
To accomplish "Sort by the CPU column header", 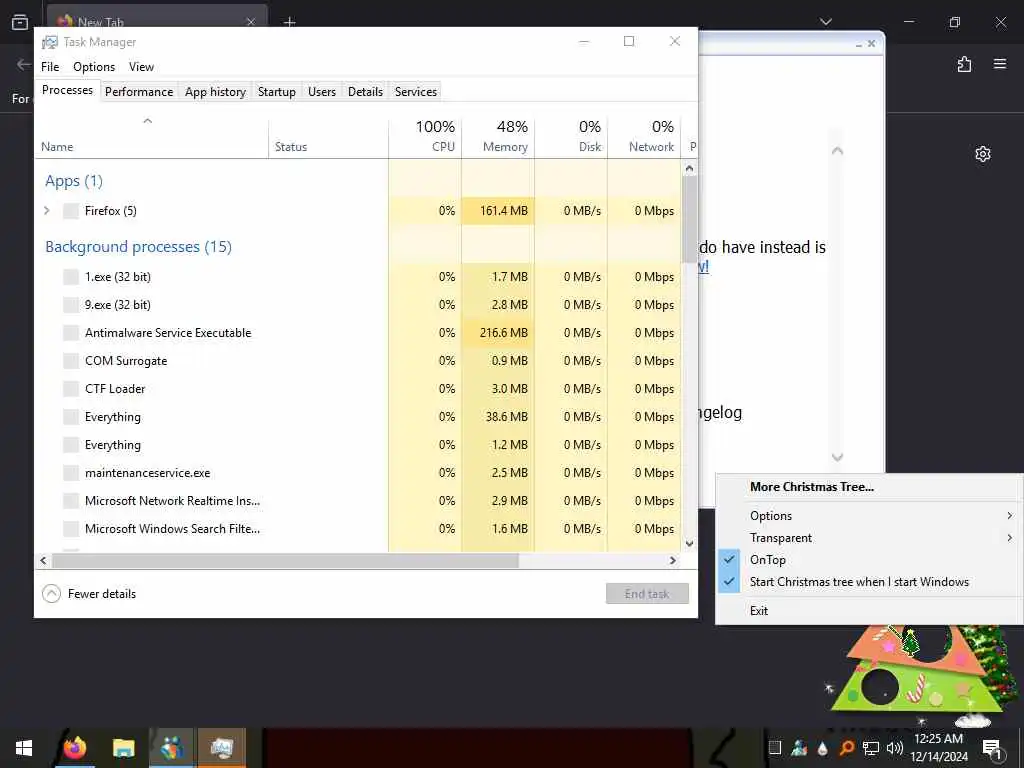I will [x=425, y=136].
